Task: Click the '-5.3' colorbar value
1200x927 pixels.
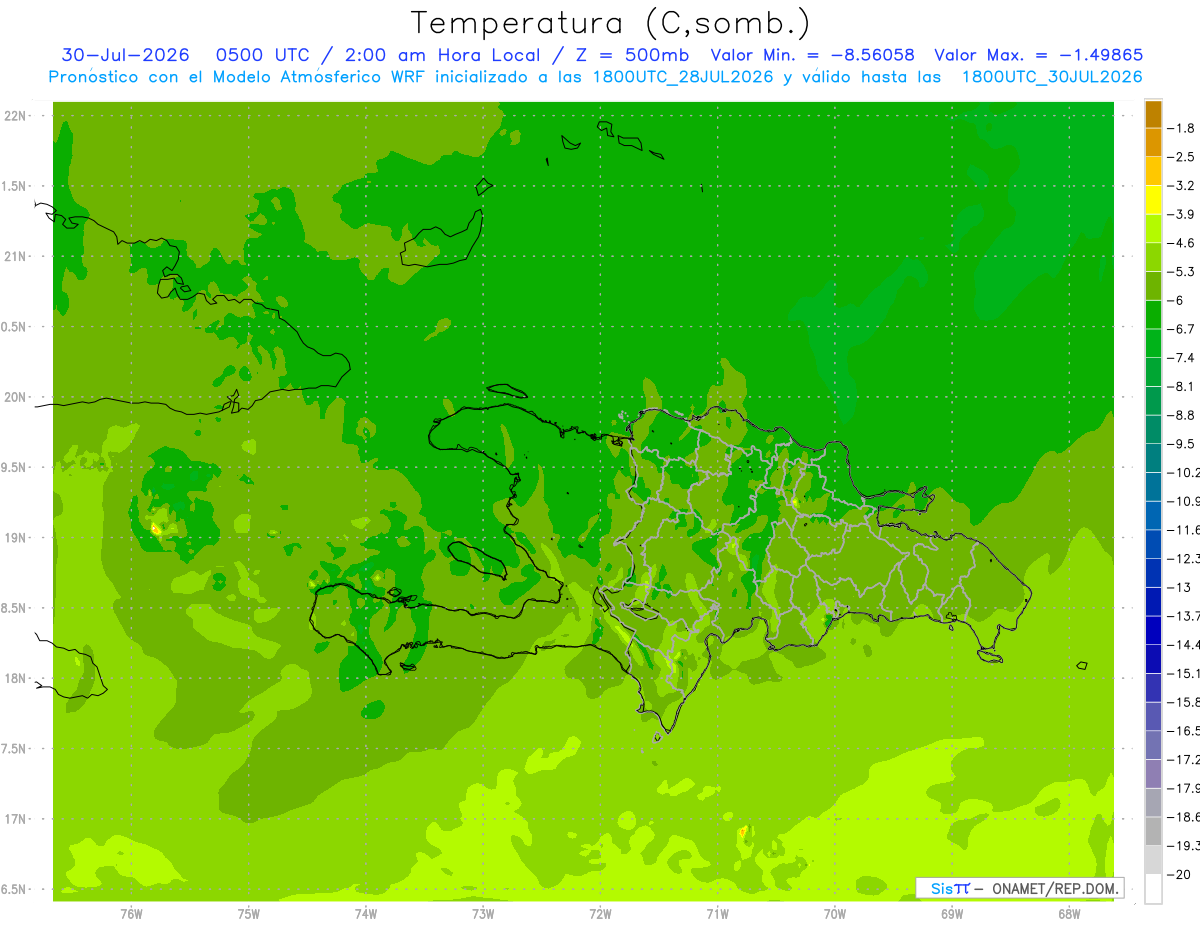Action: pos(1181,271)
